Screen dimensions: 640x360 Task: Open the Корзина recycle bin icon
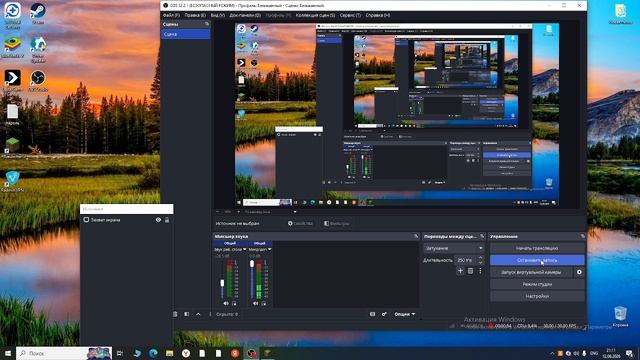pos(620,317)
